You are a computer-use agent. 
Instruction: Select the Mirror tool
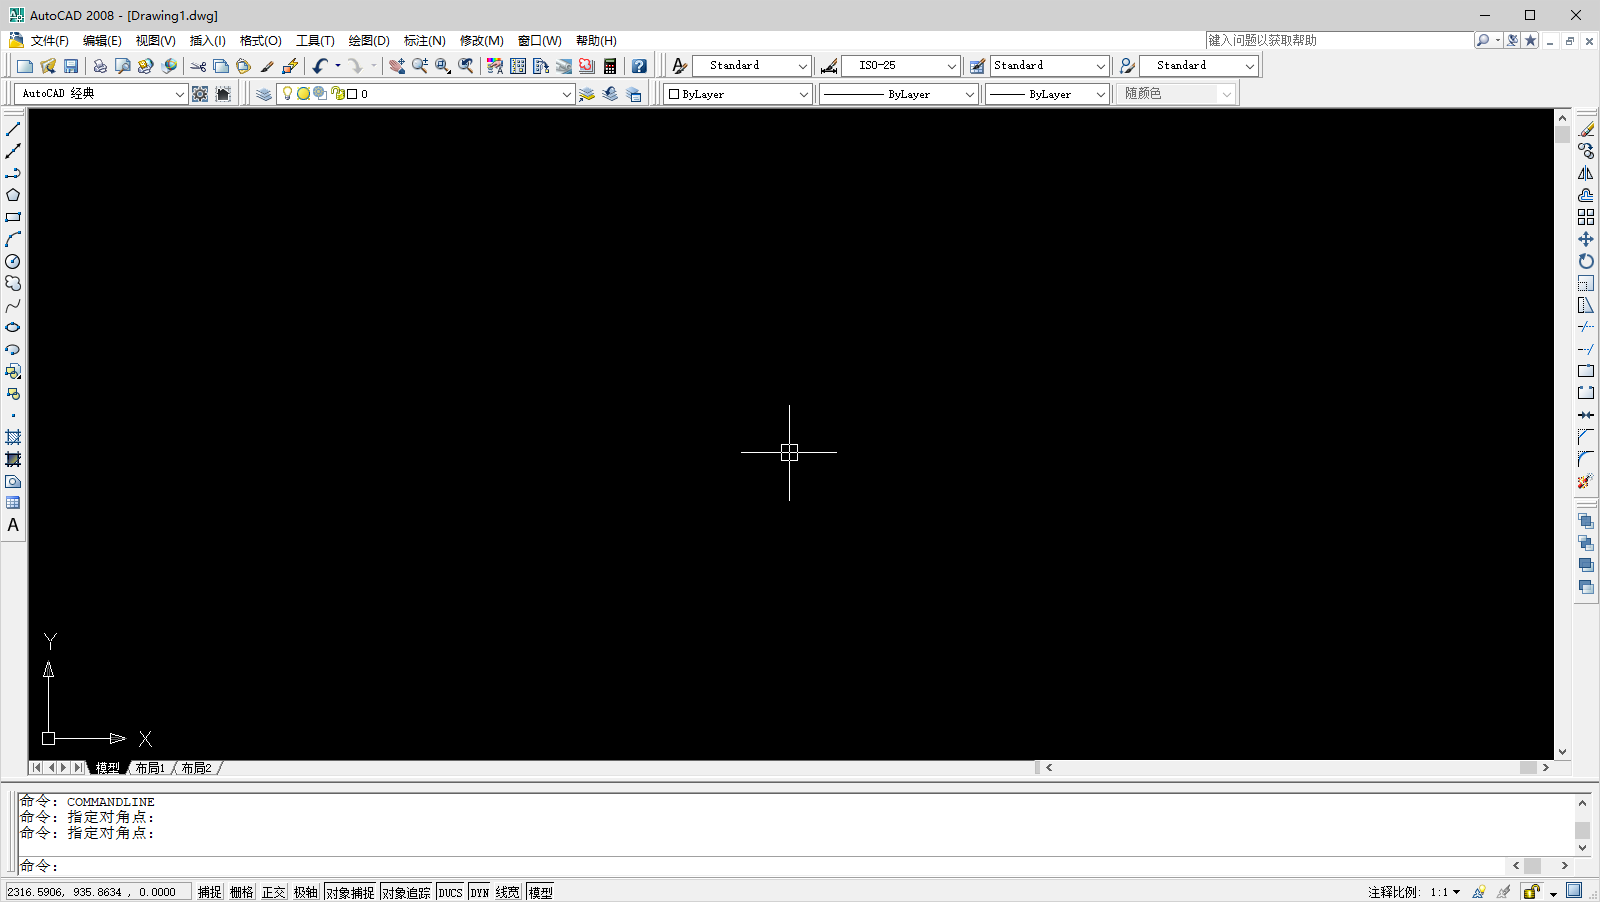coord(1585,172)
